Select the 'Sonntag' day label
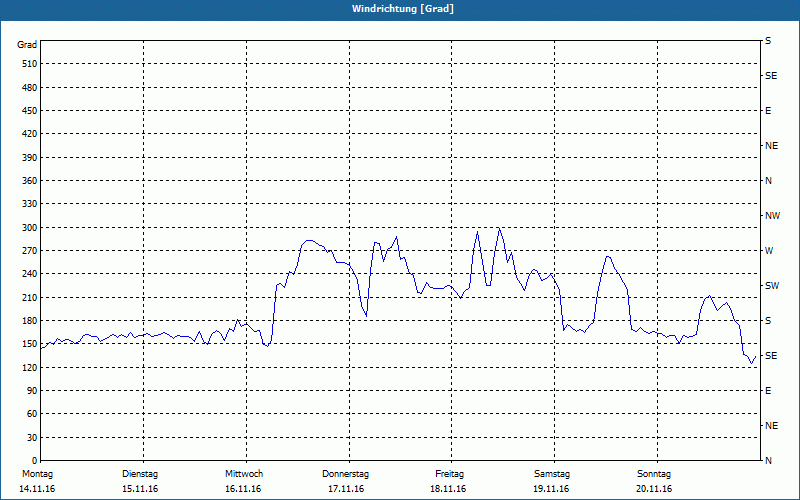The width and height of the screenshot is (800, 500). (654, 474)
